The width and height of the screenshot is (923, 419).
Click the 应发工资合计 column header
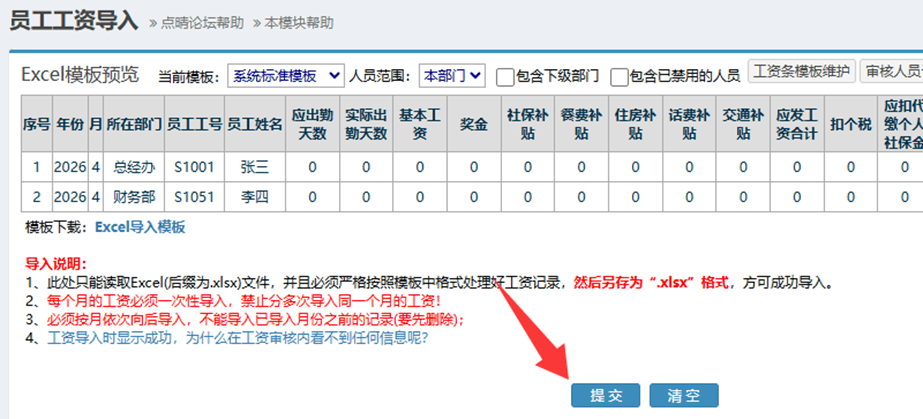pyautogui.click(x=796, y=124)
